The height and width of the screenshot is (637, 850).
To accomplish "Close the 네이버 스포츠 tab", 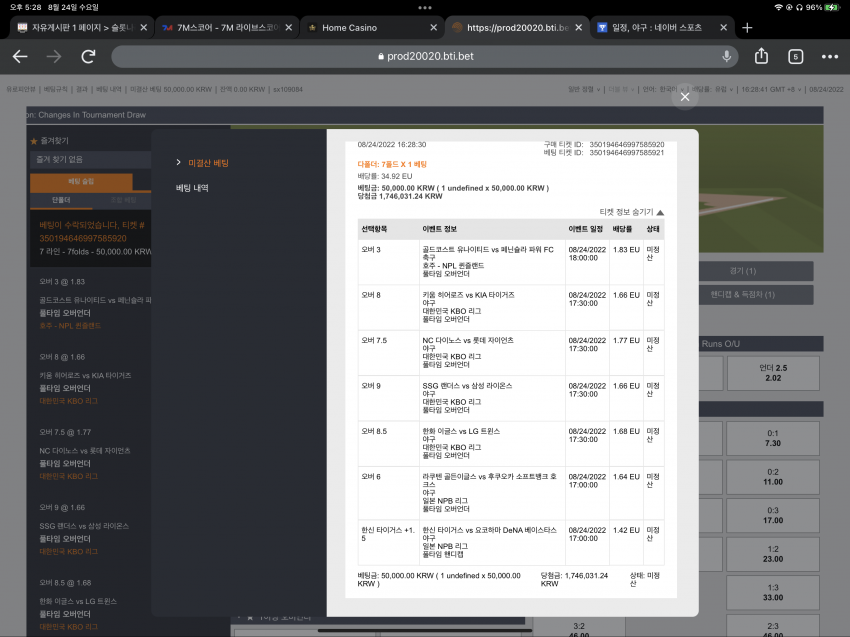I will [723, 28].
